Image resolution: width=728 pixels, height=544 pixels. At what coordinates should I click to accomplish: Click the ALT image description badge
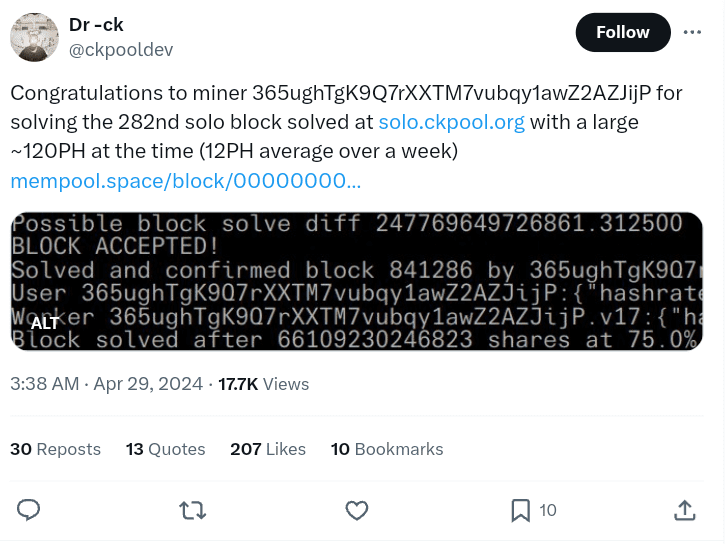pos(44,323)
